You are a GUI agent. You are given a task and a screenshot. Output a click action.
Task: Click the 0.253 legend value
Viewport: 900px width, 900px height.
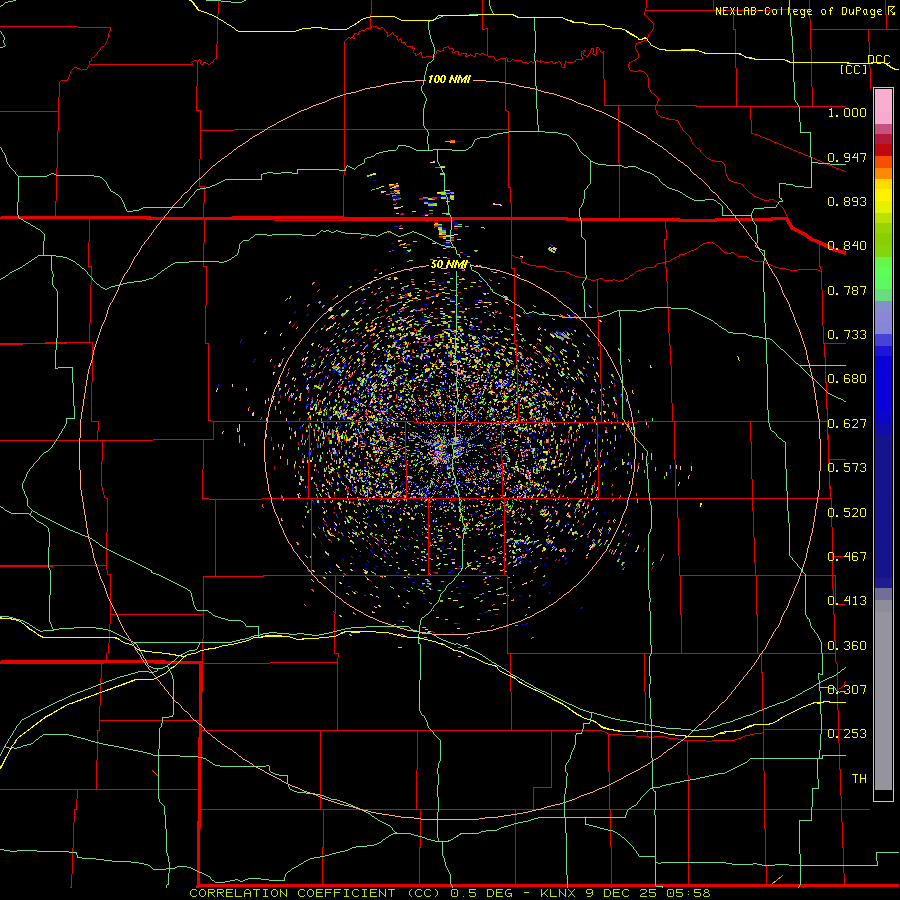(x=847, y=734)
